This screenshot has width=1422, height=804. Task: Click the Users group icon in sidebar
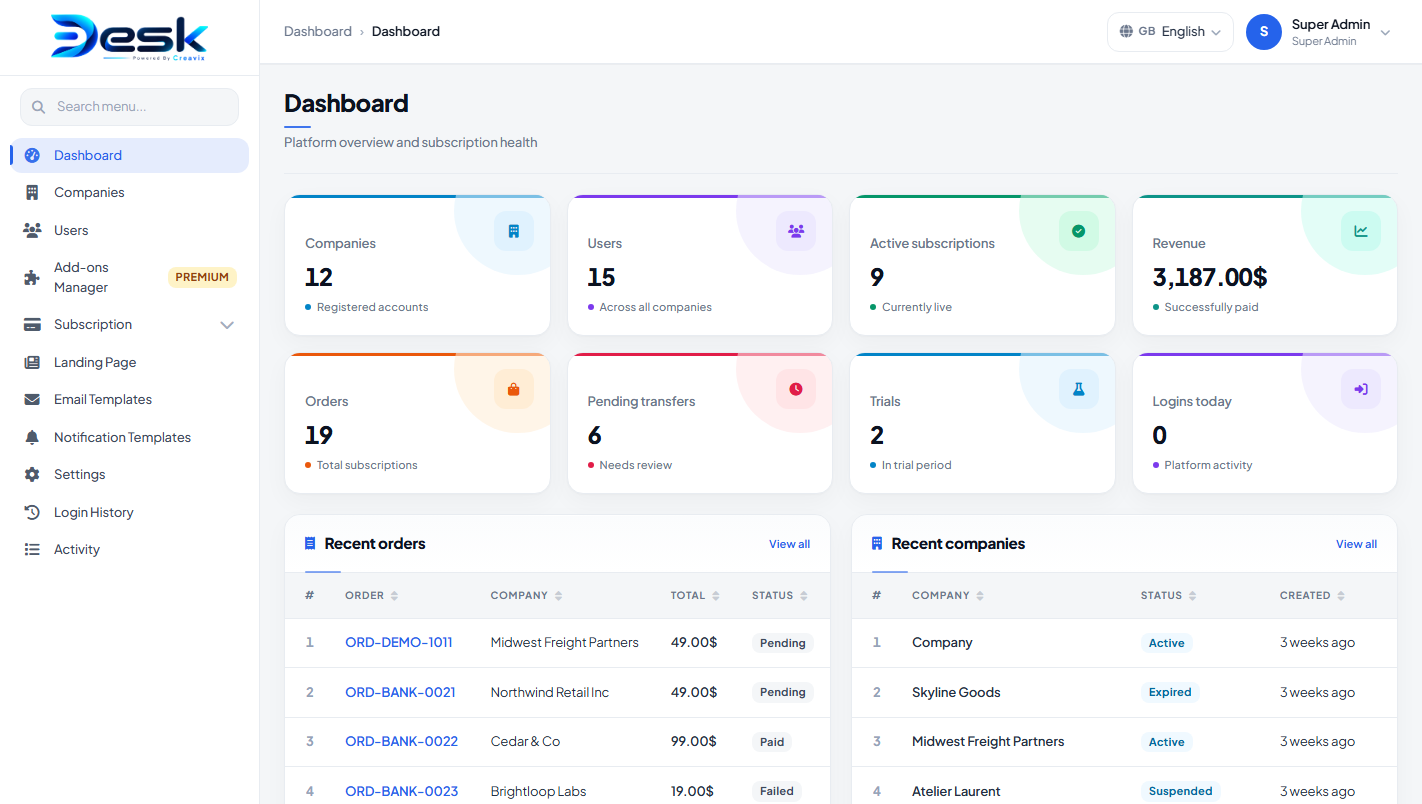point(32,230)
